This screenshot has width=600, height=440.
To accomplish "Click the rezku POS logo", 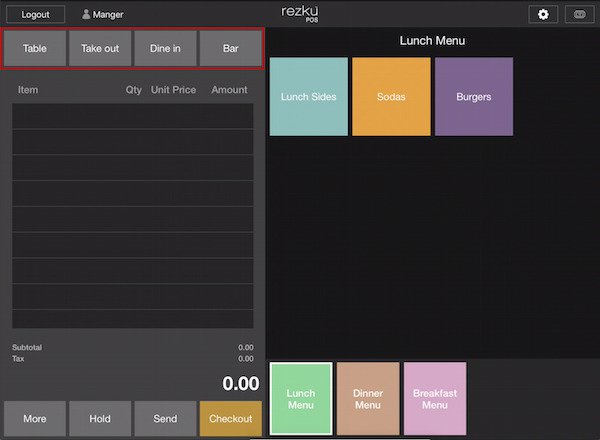I will (x=300, y=13).
